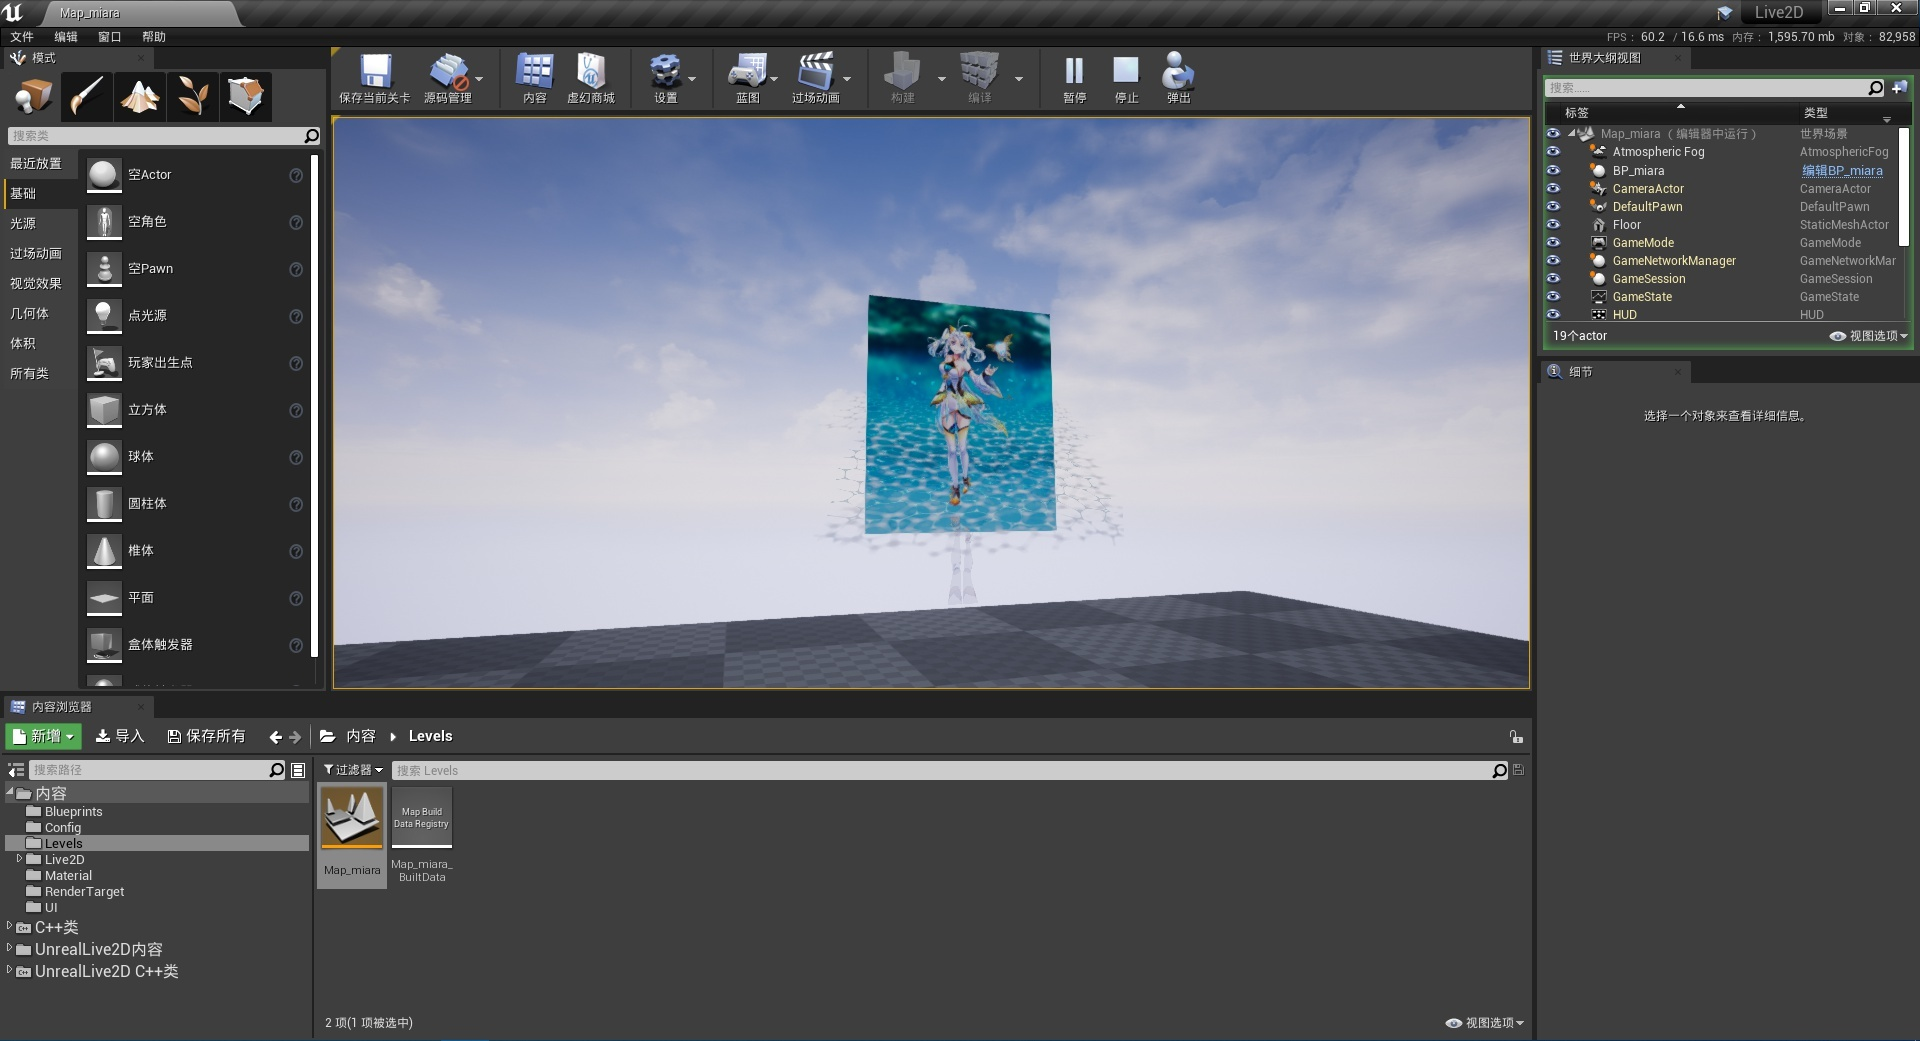
Task: Click Cone shape icon
Action: pyautogui.click(x=104, y=551)
